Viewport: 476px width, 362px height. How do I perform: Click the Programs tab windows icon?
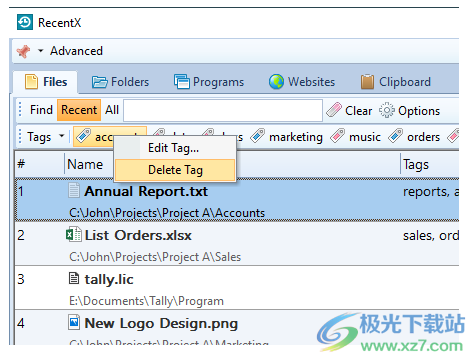(x=182, y=82)
